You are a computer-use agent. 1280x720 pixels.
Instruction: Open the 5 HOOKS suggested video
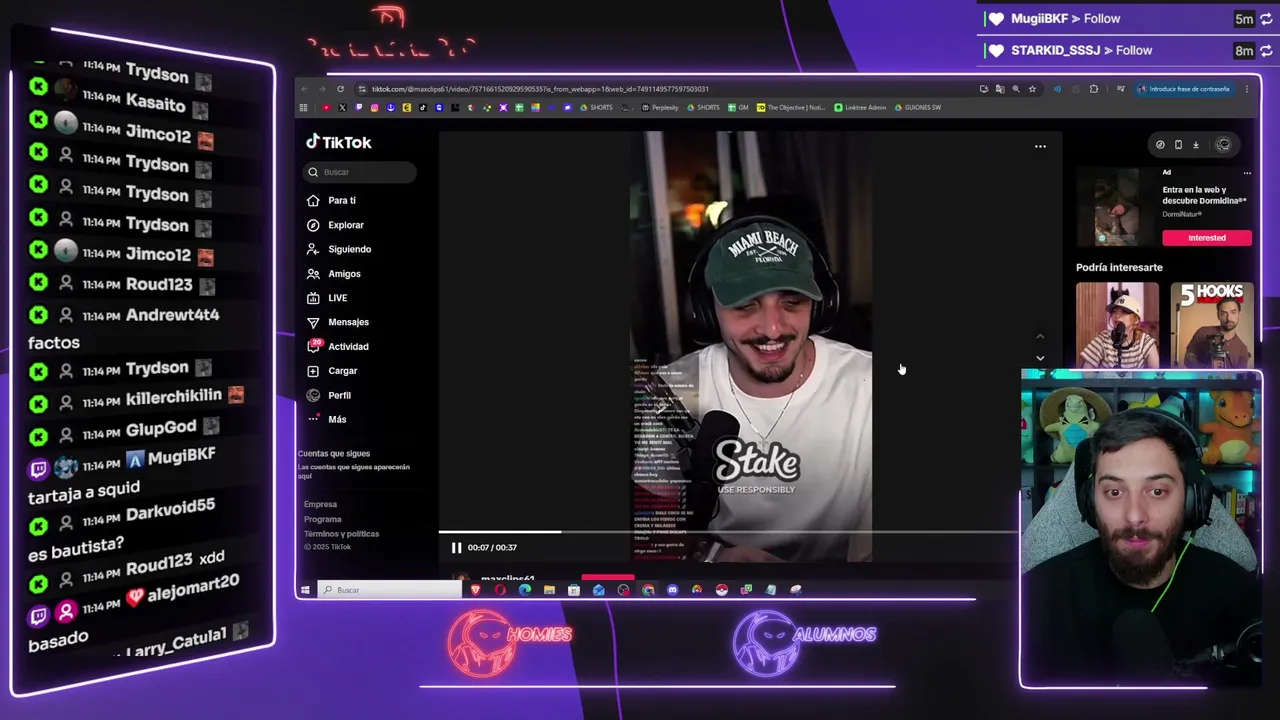tap(1211, 324)
